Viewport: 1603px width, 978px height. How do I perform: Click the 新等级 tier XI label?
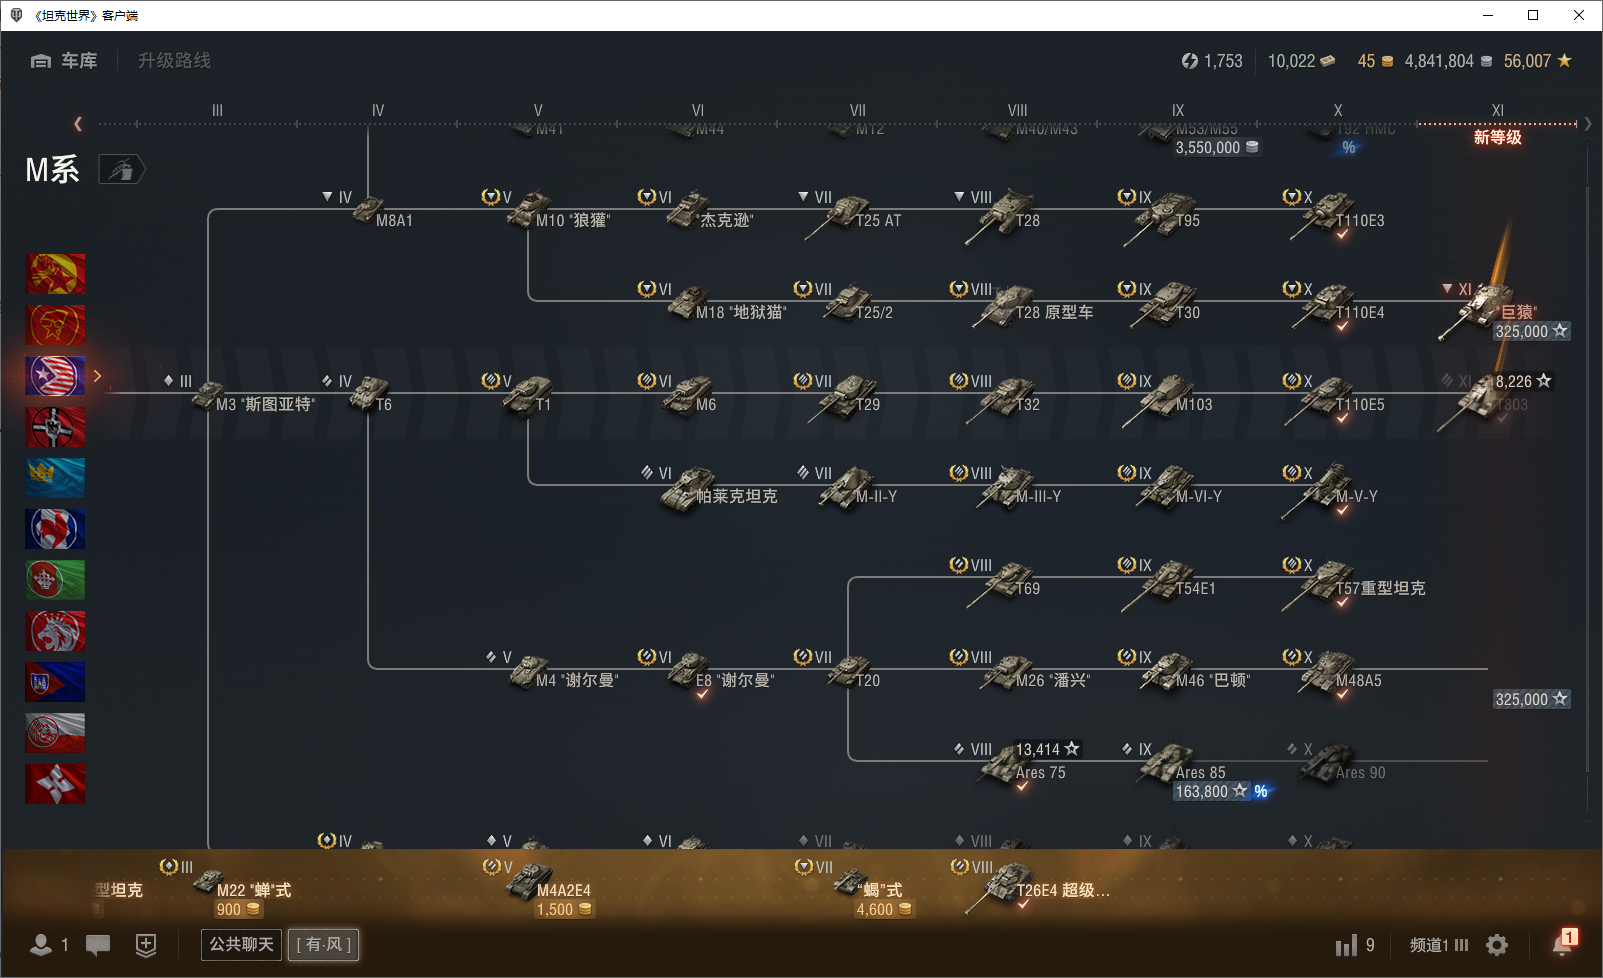coord(1497,137)
